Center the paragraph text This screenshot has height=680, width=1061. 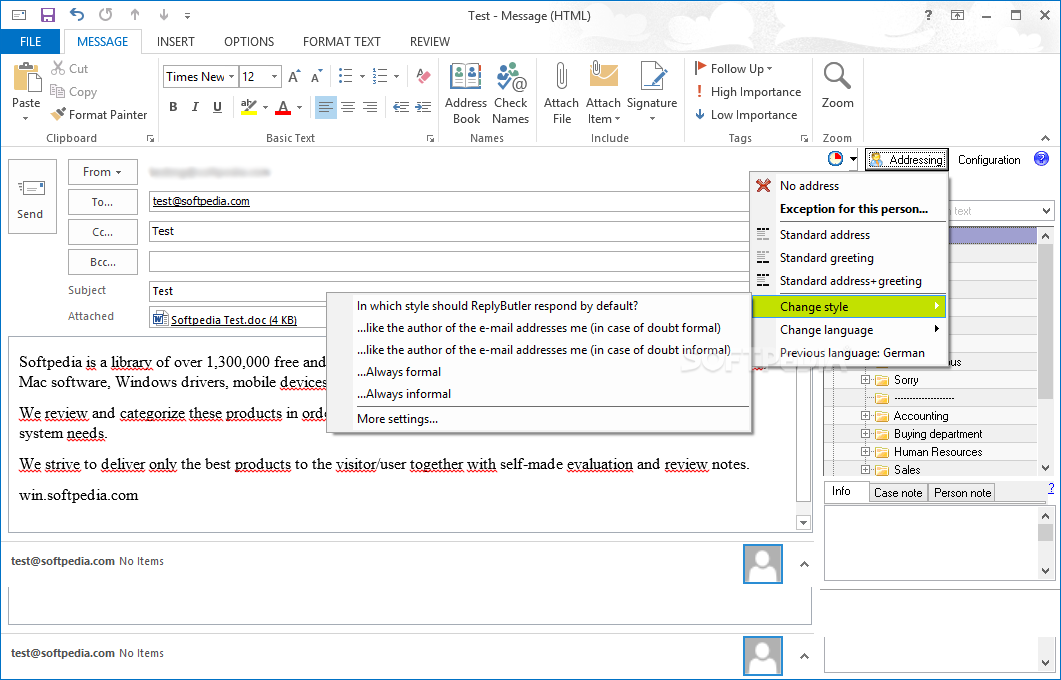348,107
